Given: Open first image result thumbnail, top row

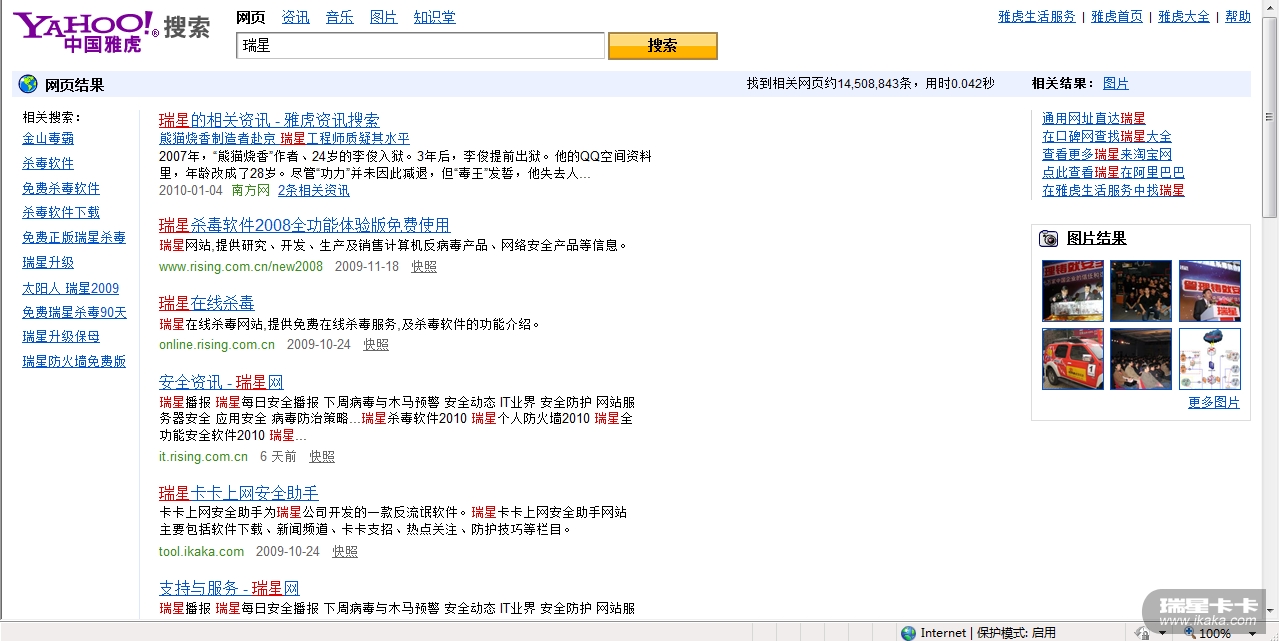Looking at the screenshot, I should coord(1073,291).
